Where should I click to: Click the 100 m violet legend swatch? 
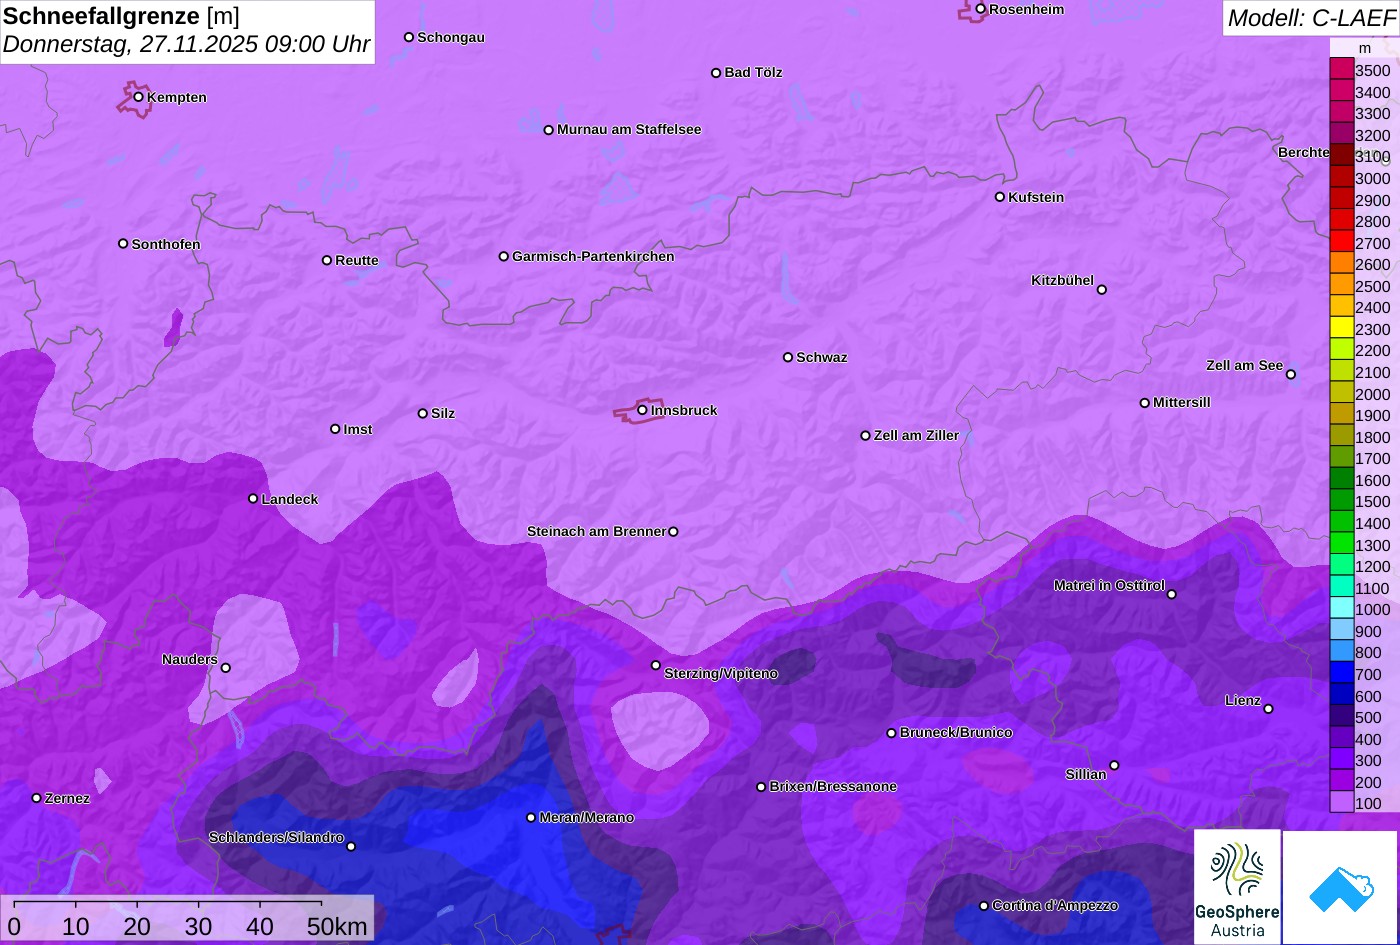tap(1341, 802)
